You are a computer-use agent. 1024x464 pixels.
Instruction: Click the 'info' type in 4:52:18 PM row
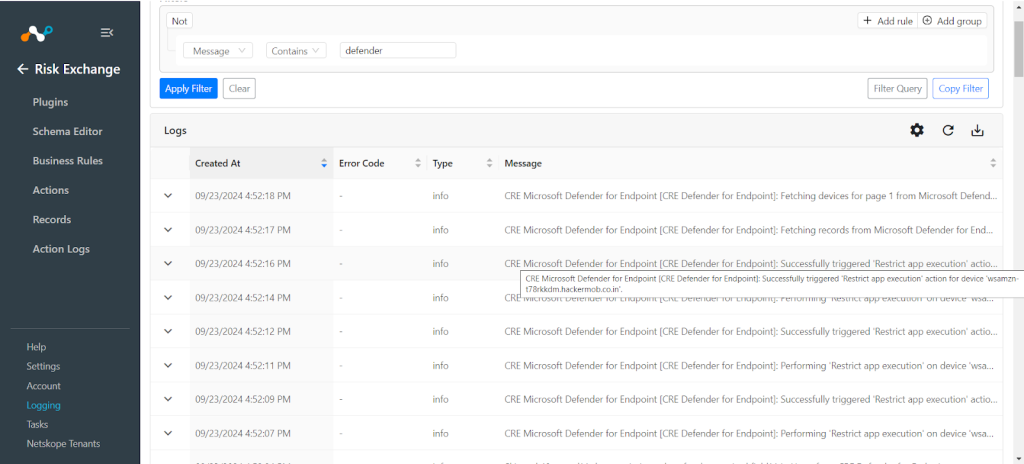click(x=440, y=195)
